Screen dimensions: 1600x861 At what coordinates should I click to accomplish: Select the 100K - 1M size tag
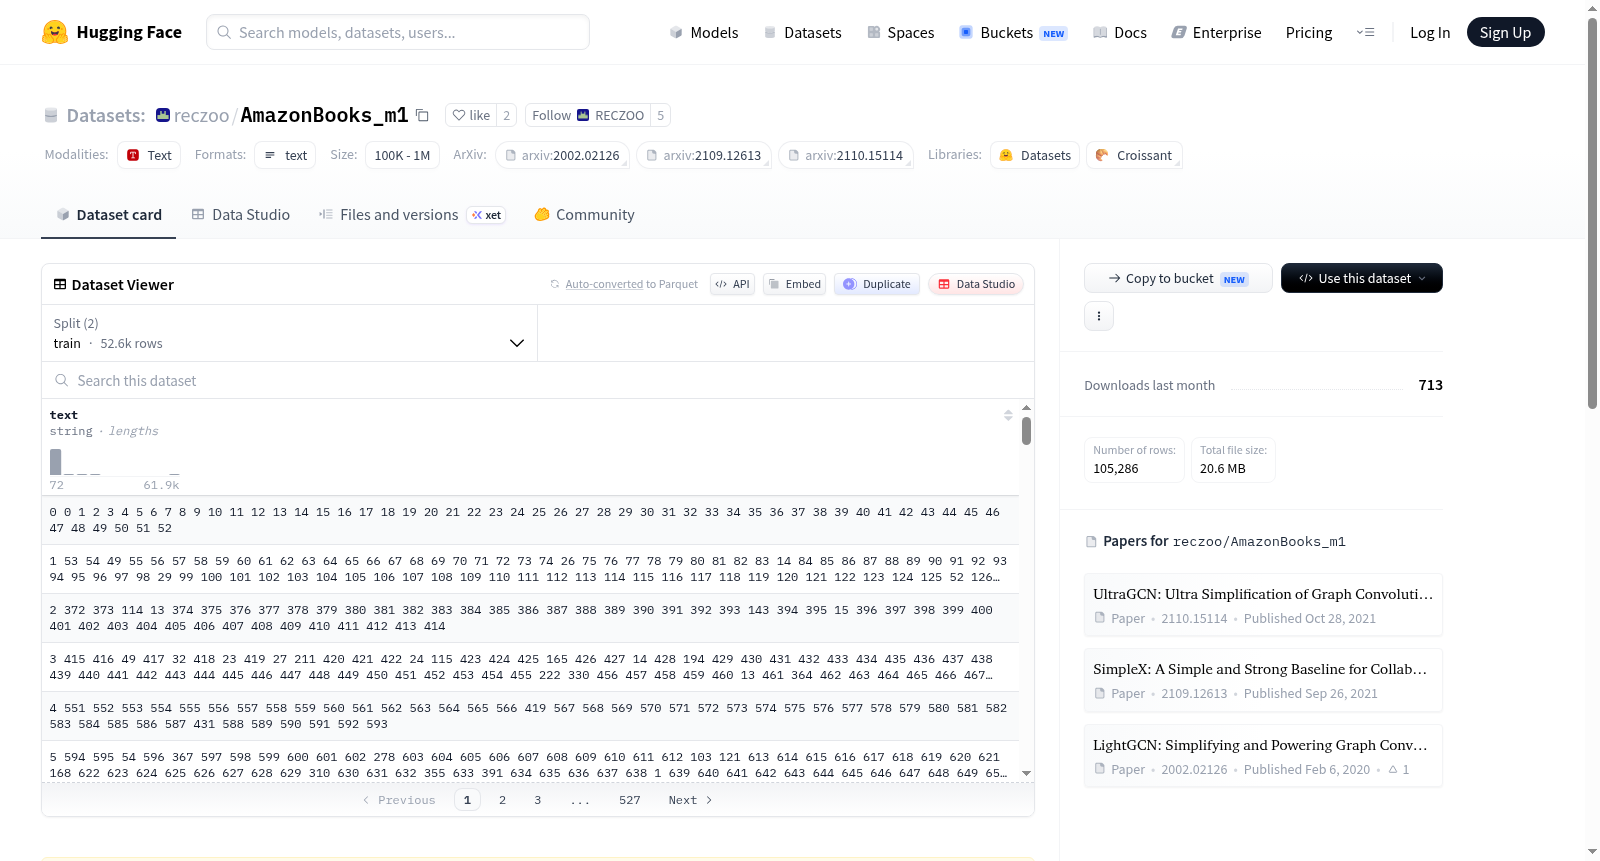coord(402,155)
